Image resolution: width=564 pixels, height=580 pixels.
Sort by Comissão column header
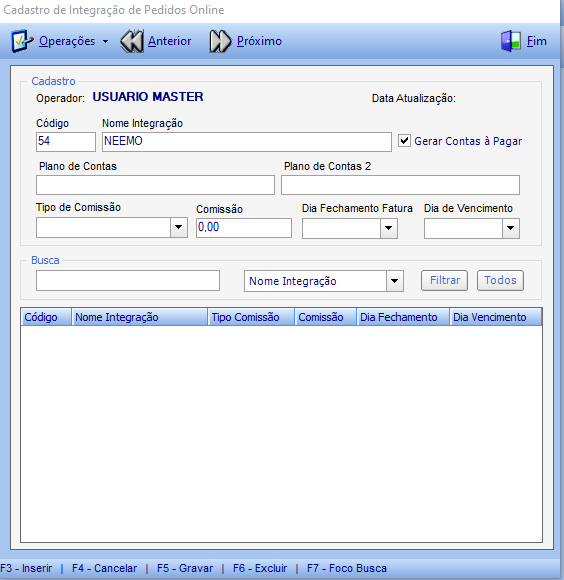pos(325,317)
